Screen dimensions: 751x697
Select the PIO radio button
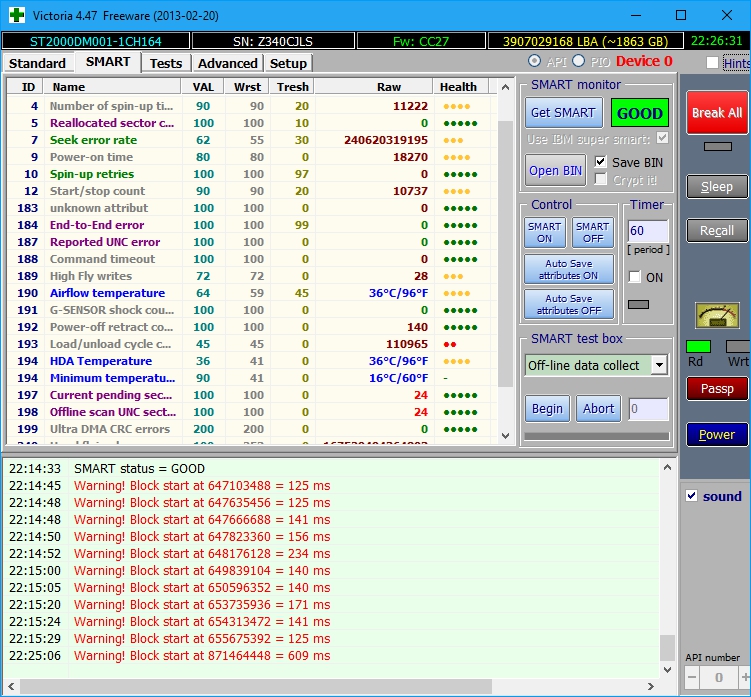pos(579,61)
